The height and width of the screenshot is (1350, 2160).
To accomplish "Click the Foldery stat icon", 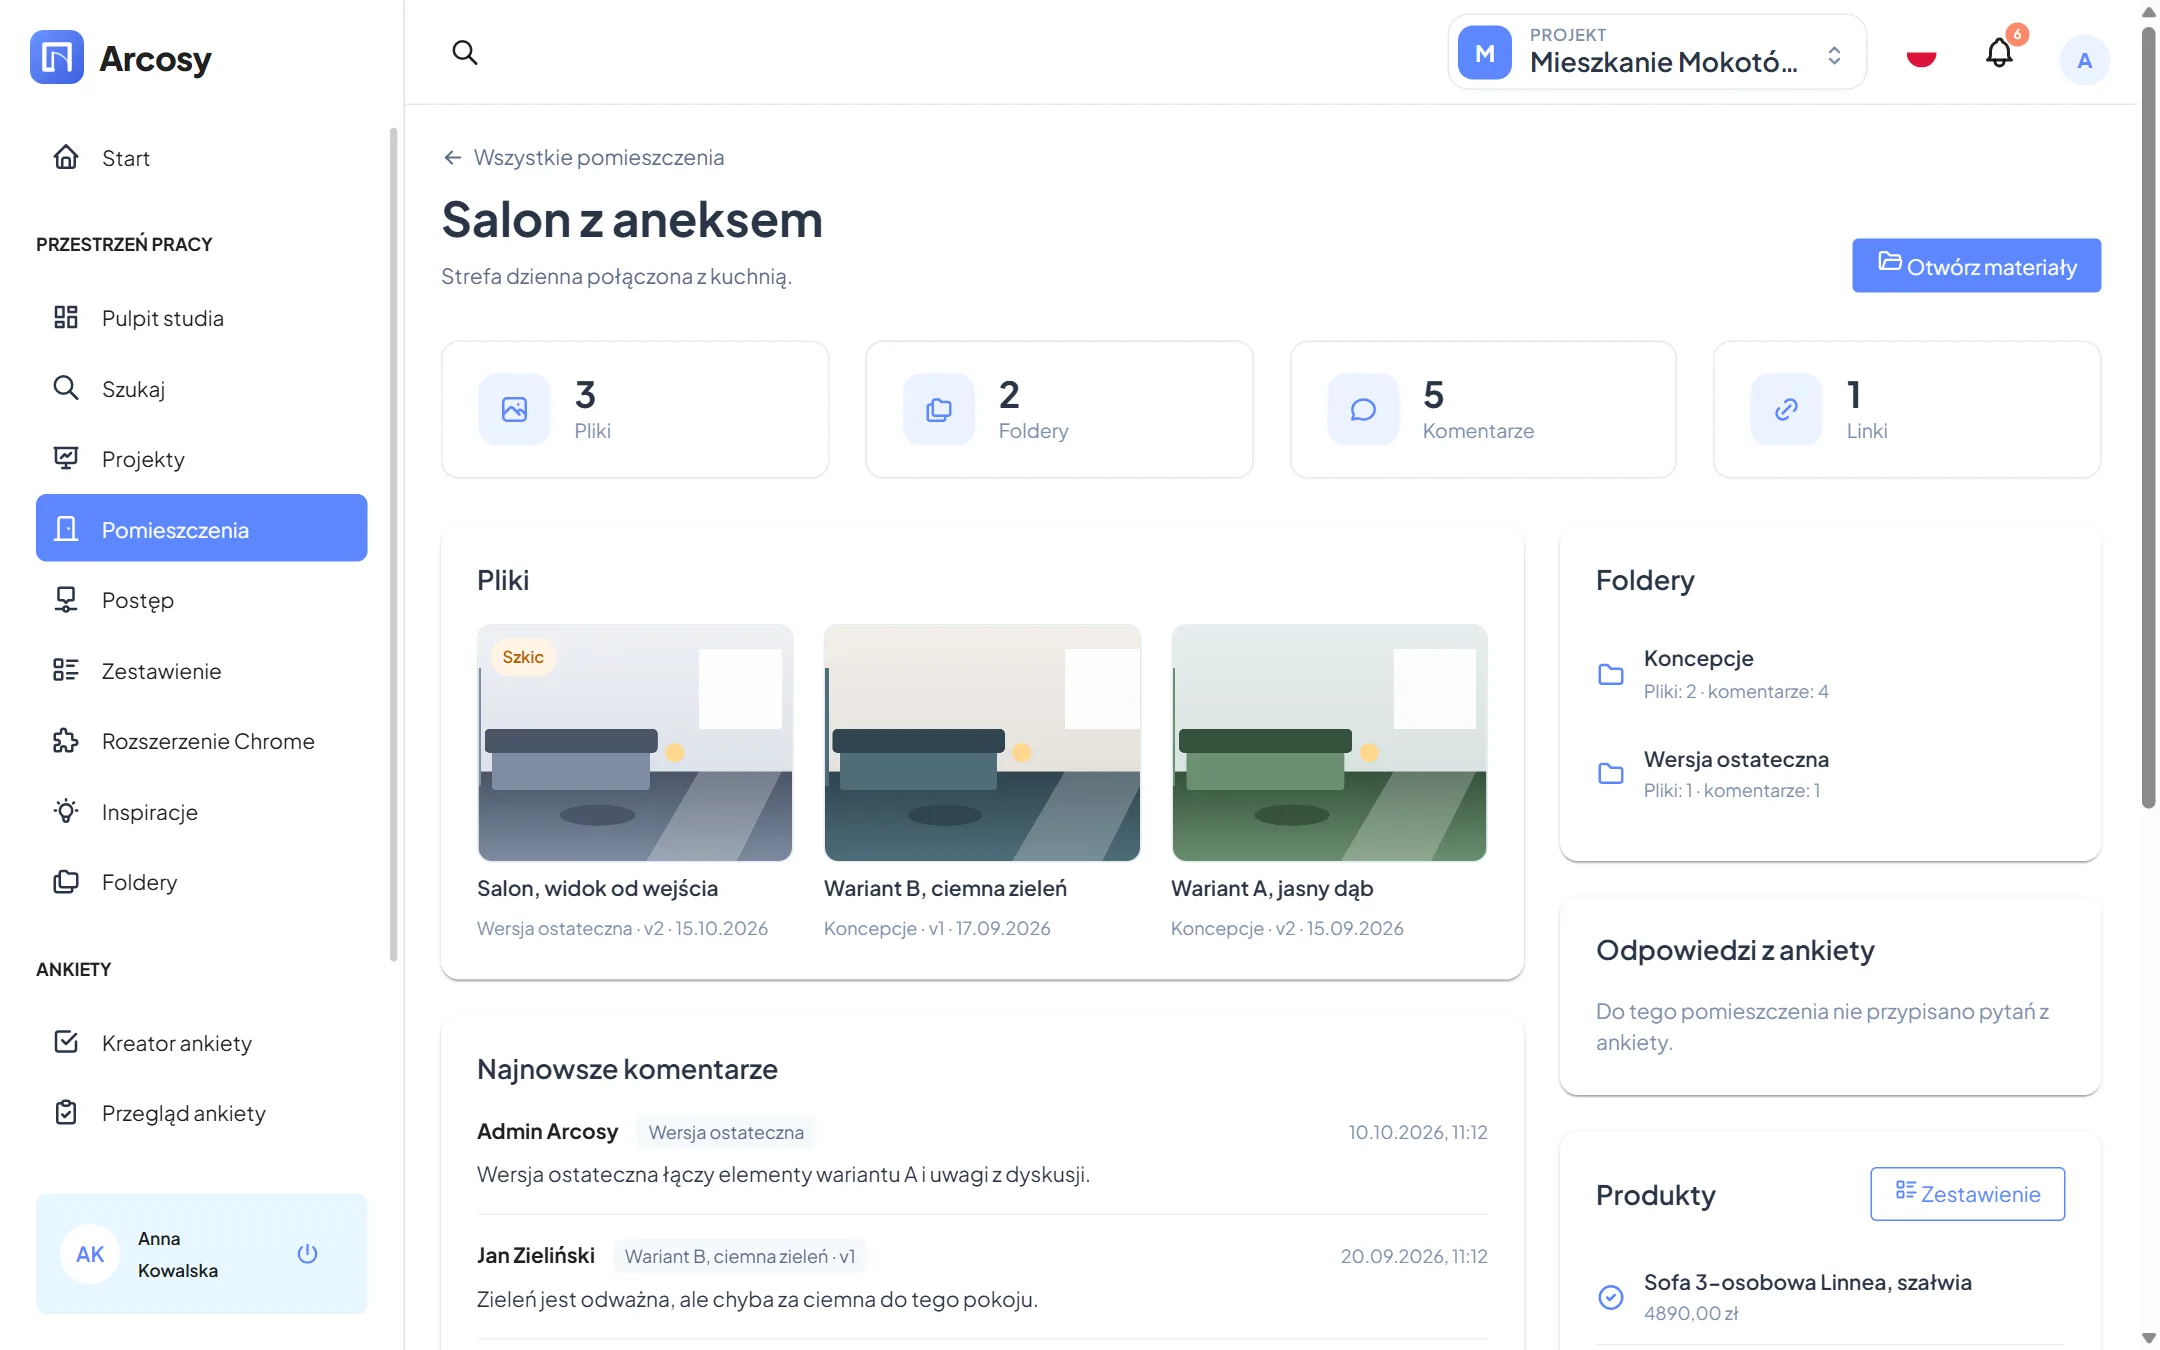I will pos(938,409).
